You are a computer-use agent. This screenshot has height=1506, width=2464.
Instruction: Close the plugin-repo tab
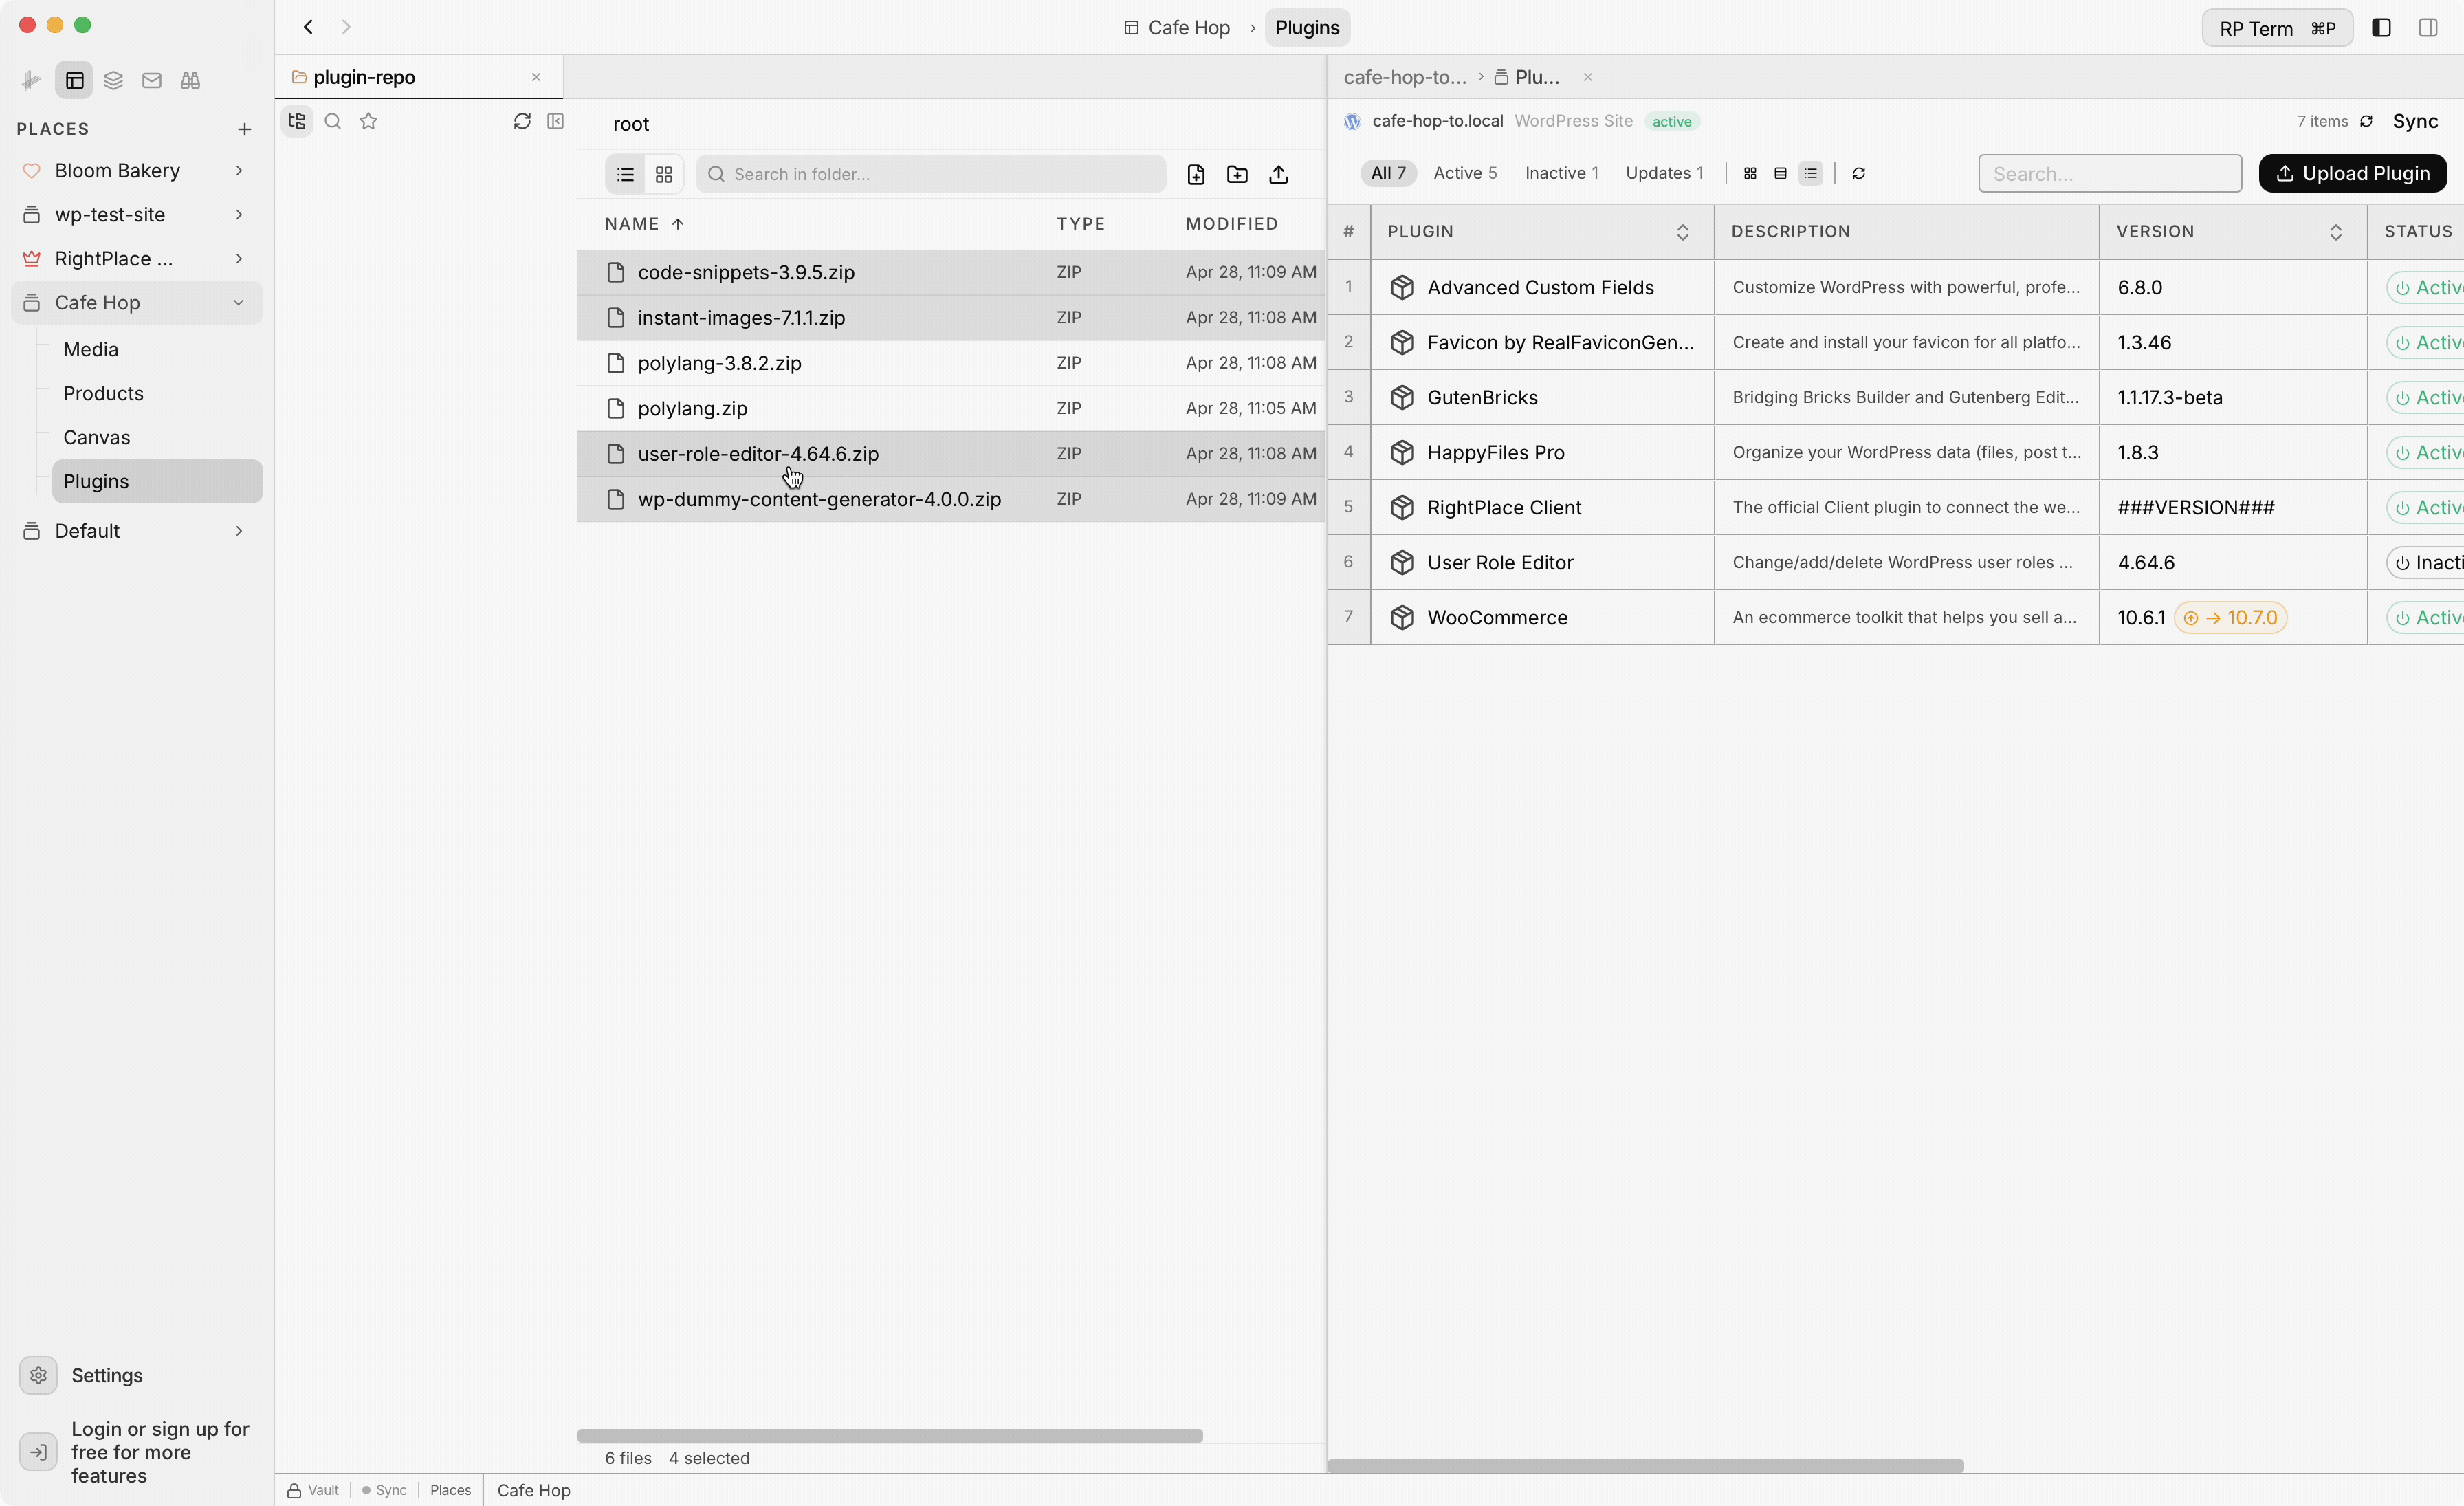[x=536, y=77]
